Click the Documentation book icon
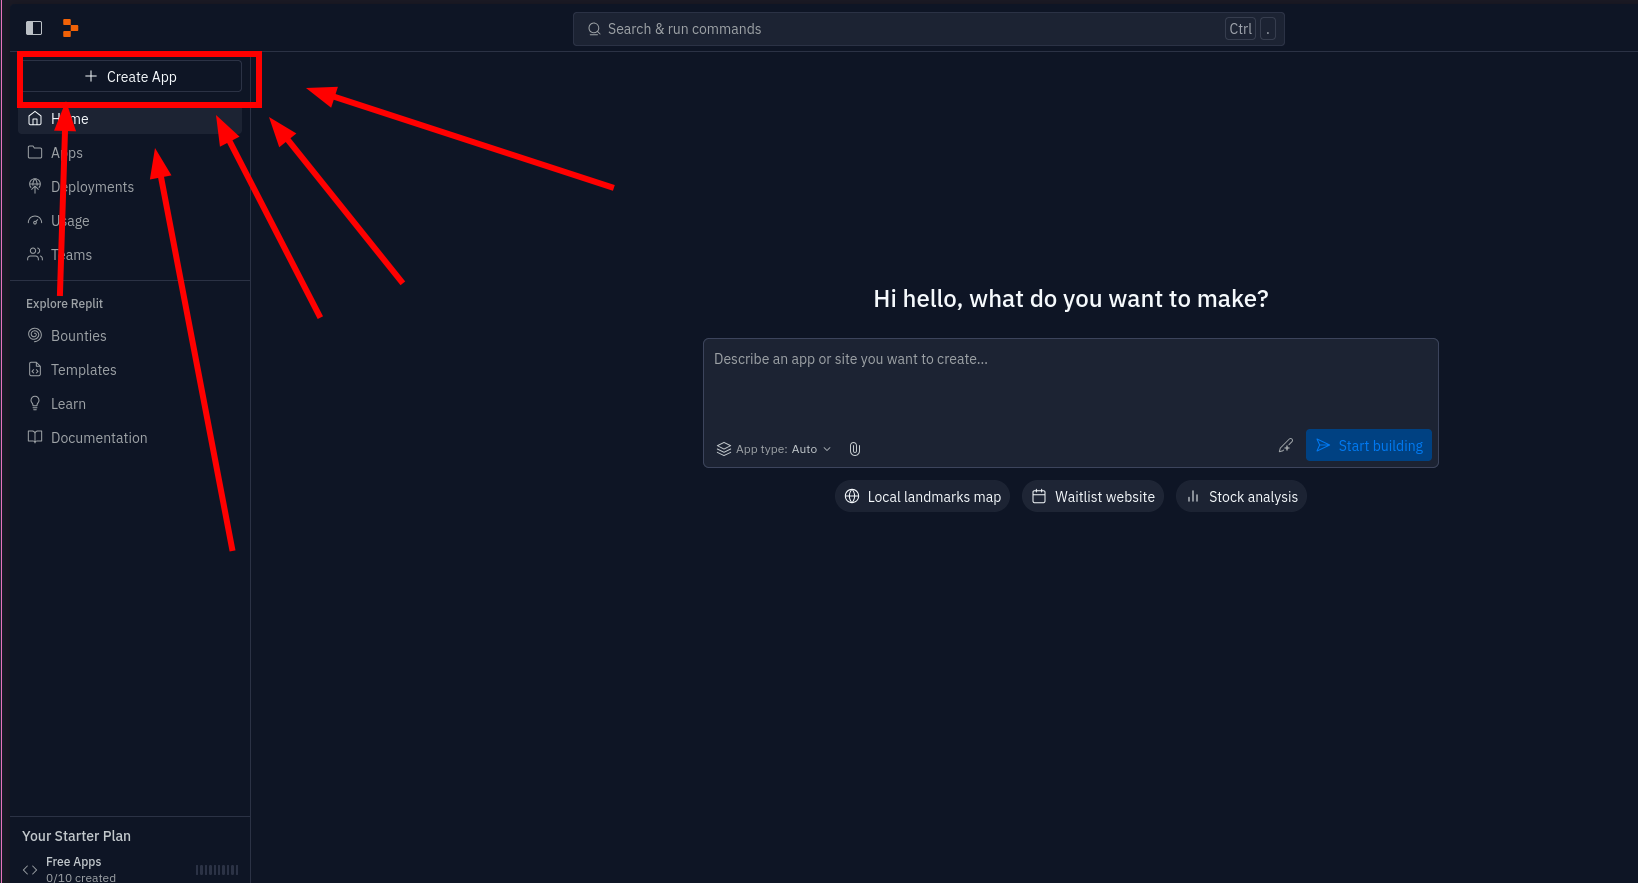The width and height of the screenshot is (1638, 883). 35,437
